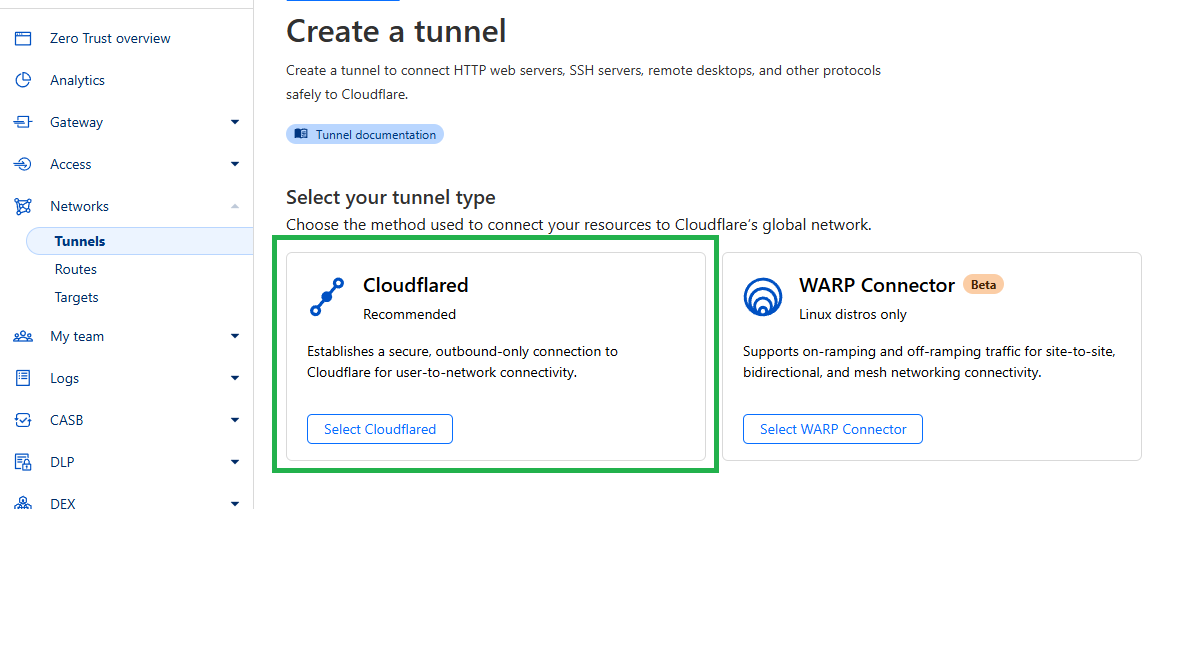This screenshot has width=1178, height=648.
Task: Click the DEX menu label
Action: (63, 504)
